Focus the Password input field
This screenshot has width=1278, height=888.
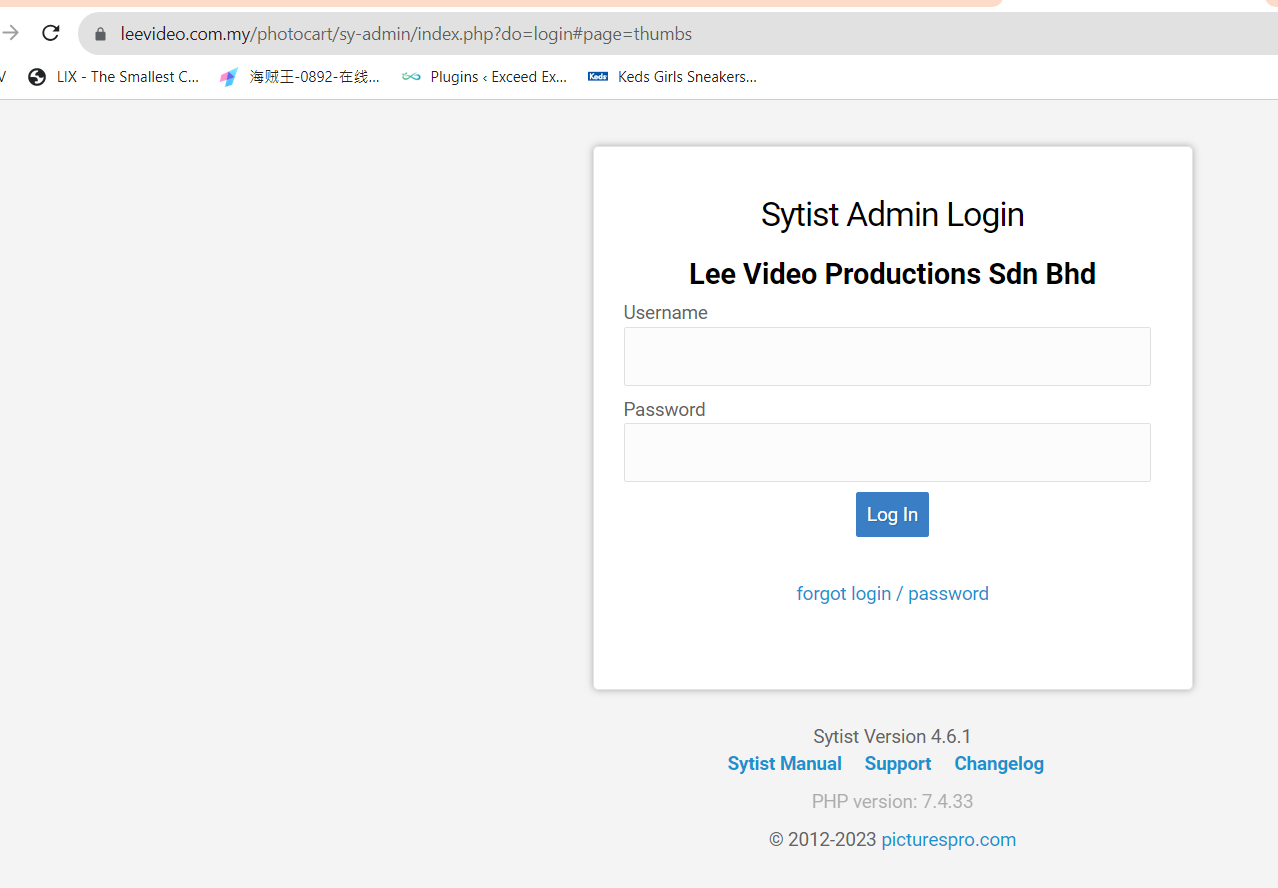887,452
